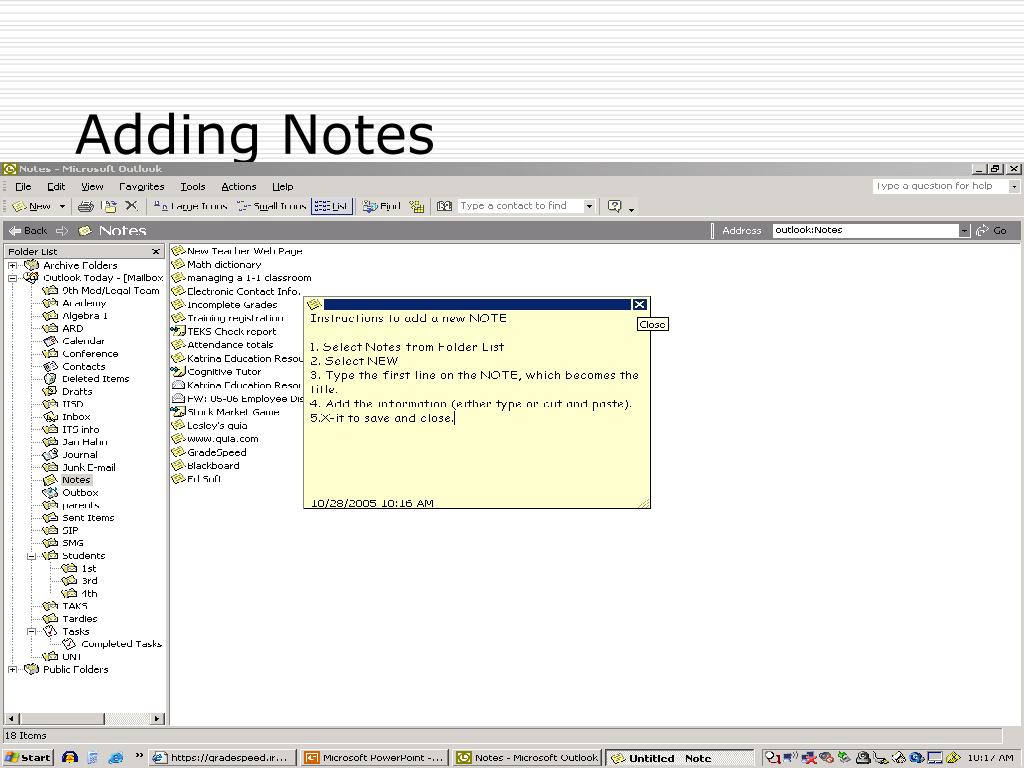Click the Move to Folder icon
Image resolution: width=1024 pixels, height=768 pixels.
pos(110,206)
